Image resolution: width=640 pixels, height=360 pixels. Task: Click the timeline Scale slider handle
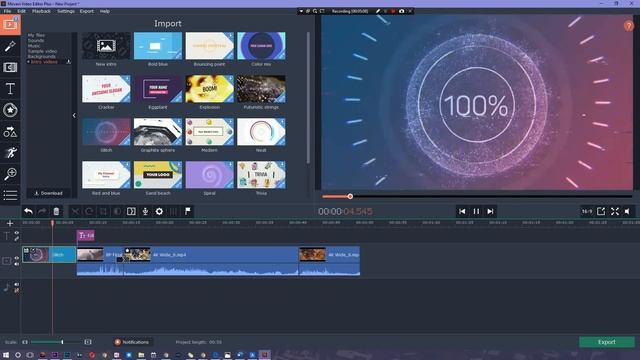(x=62, y=342)
